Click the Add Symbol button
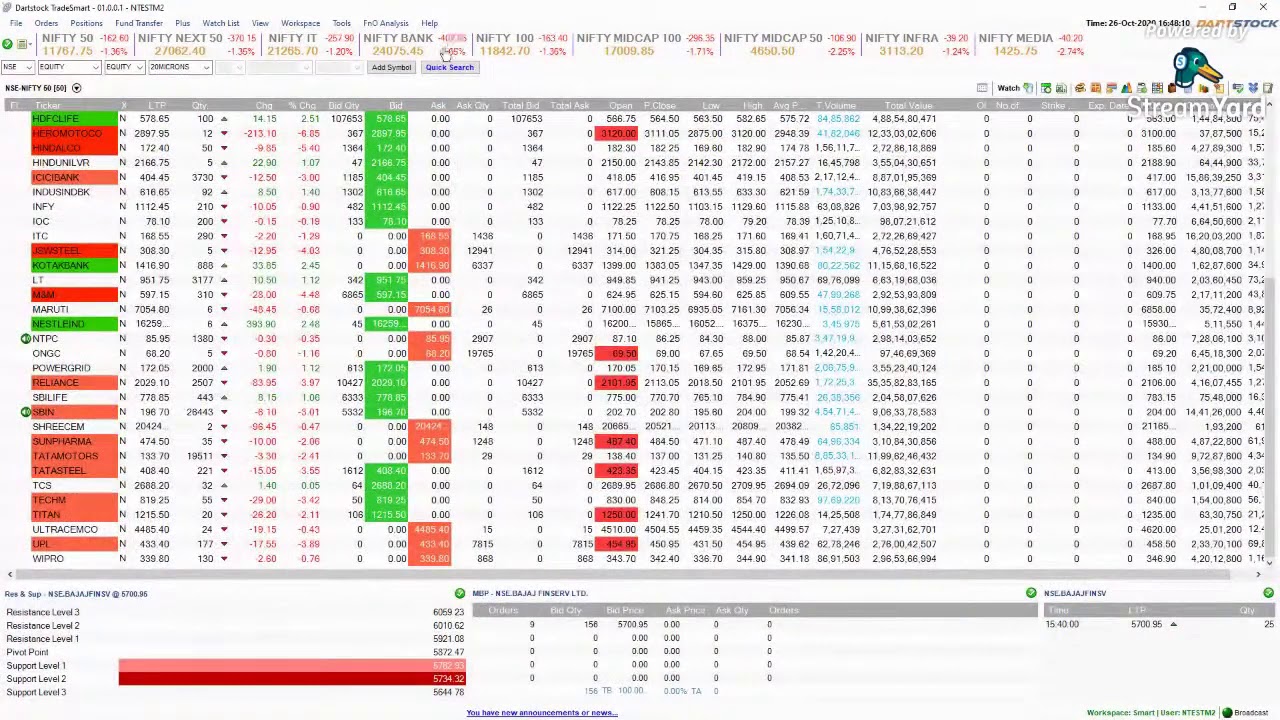The image size is (1280, 720). point(391,67)
